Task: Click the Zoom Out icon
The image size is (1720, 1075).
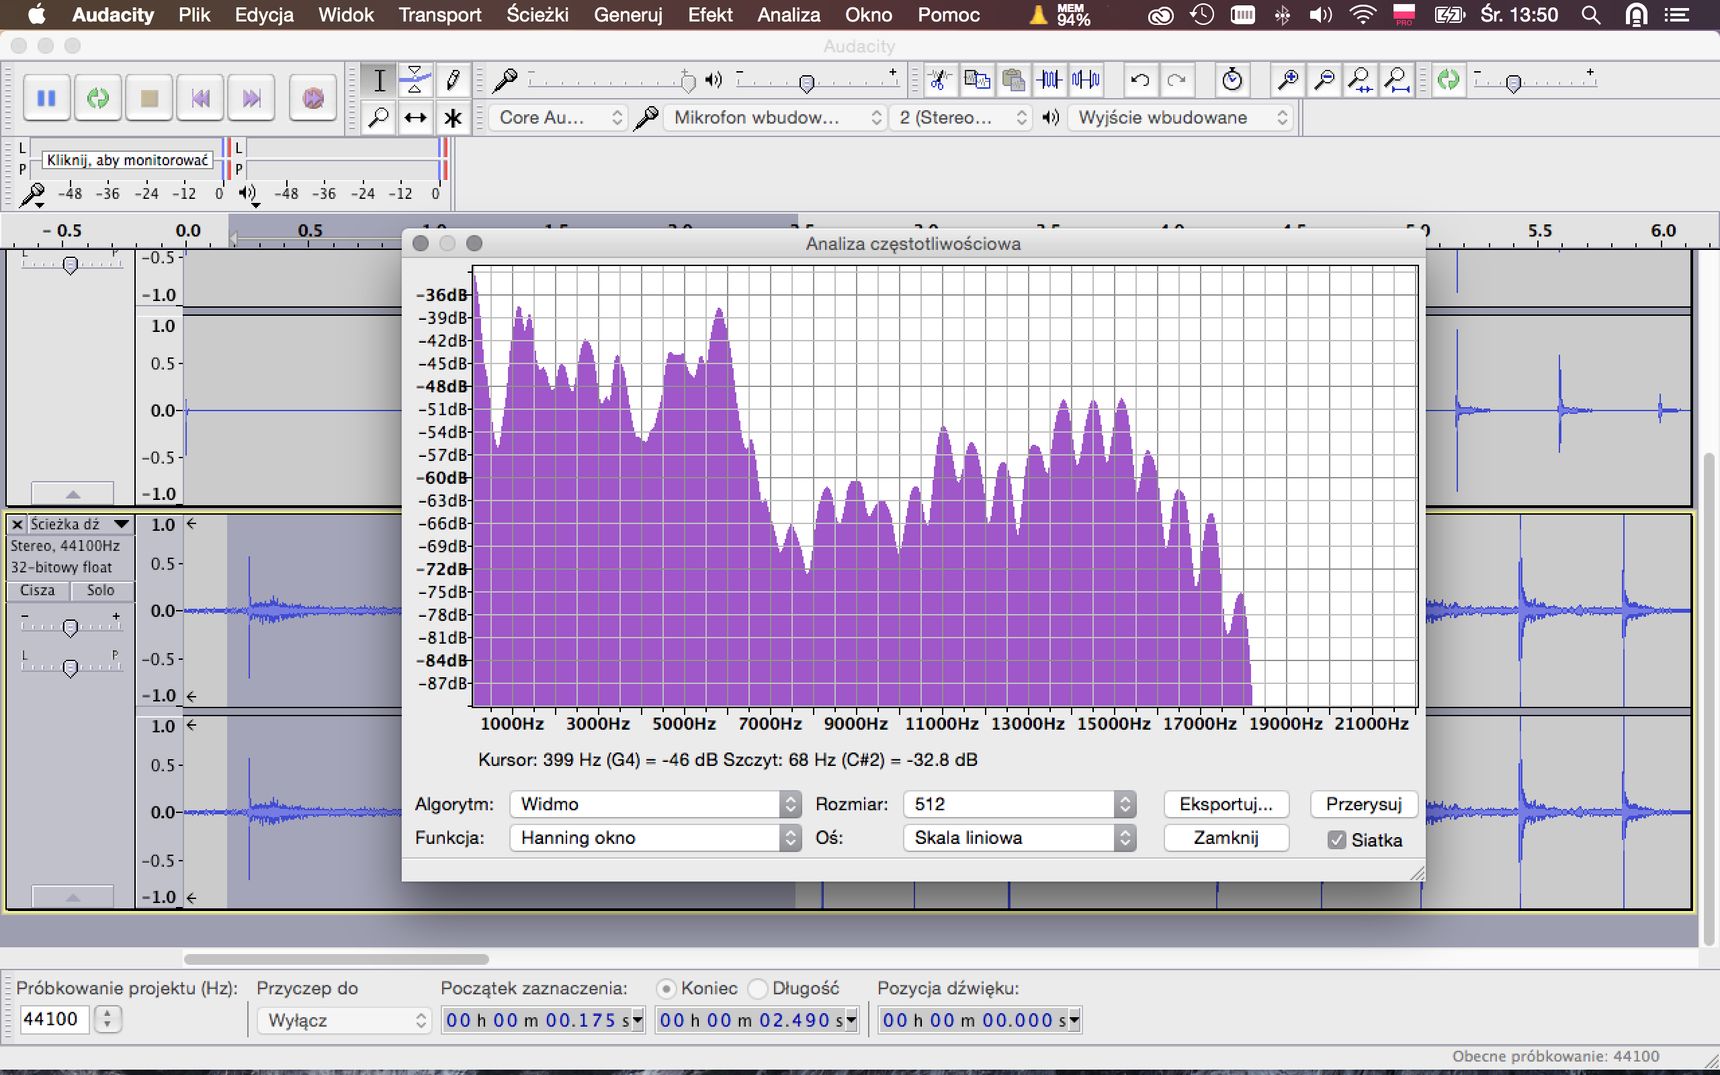Action: (x=1324, y=80)
